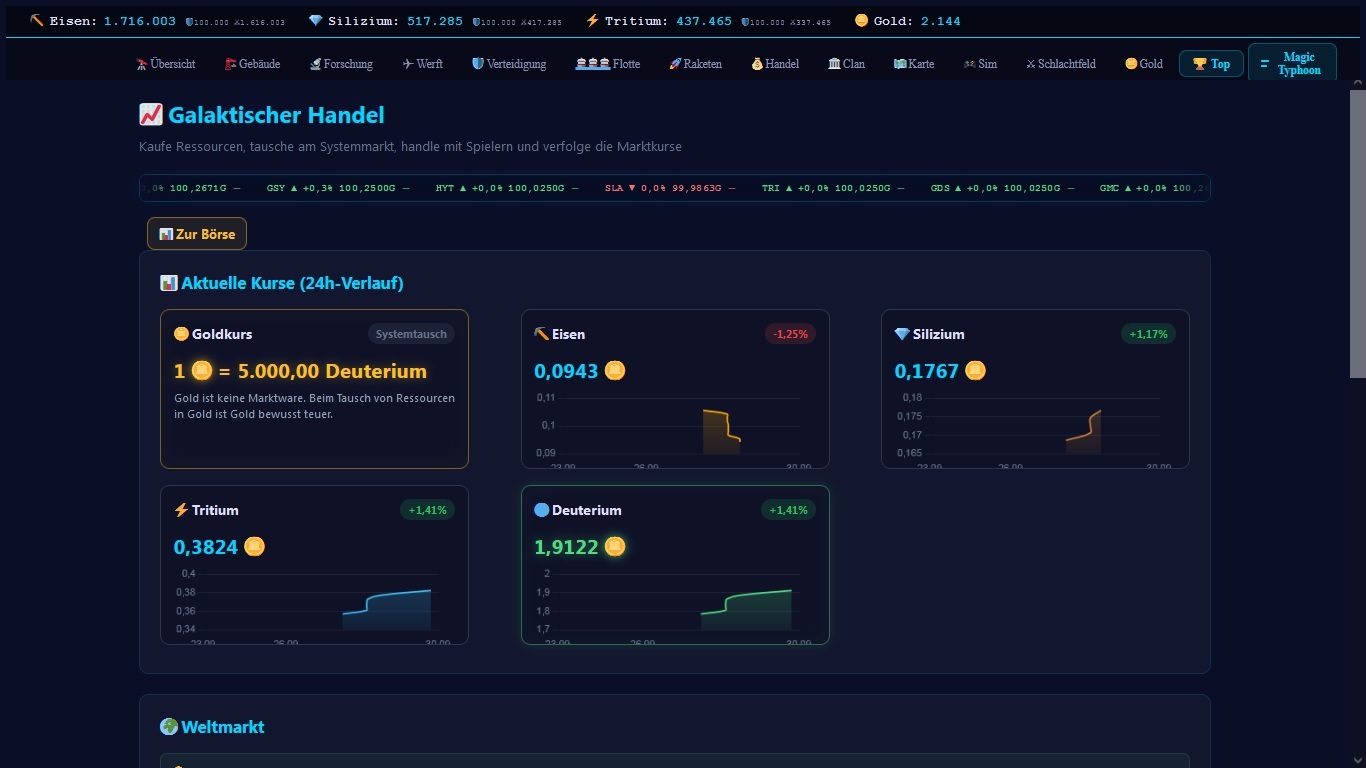Open the Karte view
The height and width of the screenshot is (768, 1366).
(914, 64)
